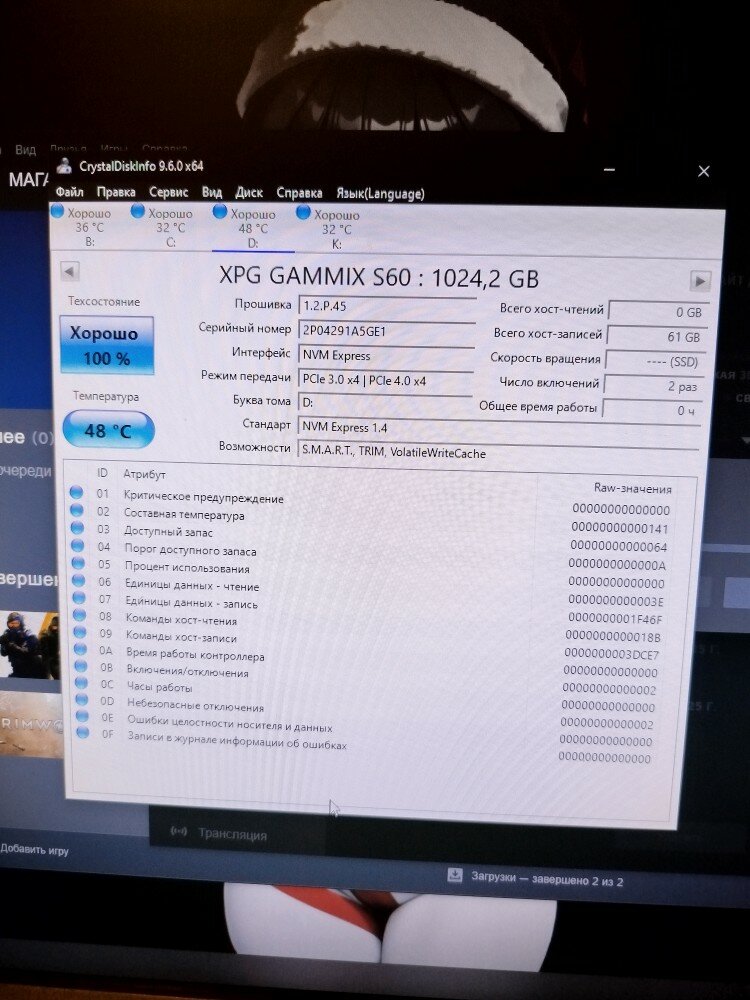Viewport: 750px width, 1000px height.
Task: Open Загрузки — завершено 2 из 2 in Steam
Action: click(x=547, y=879)
